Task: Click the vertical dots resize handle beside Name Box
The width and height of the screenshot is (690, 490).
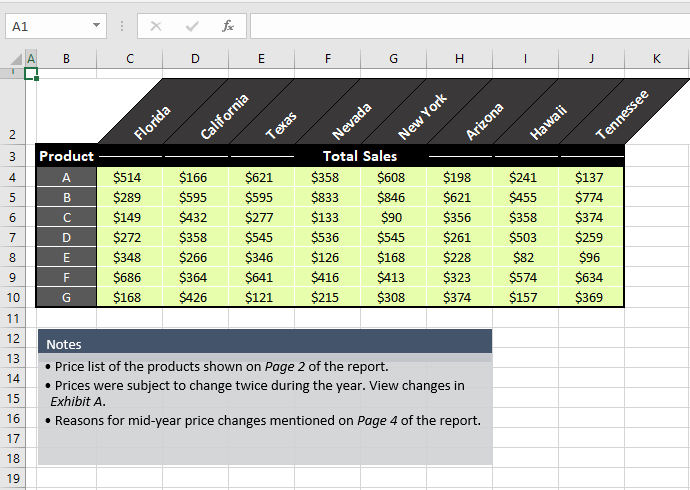Action: [x=121, y=26]
